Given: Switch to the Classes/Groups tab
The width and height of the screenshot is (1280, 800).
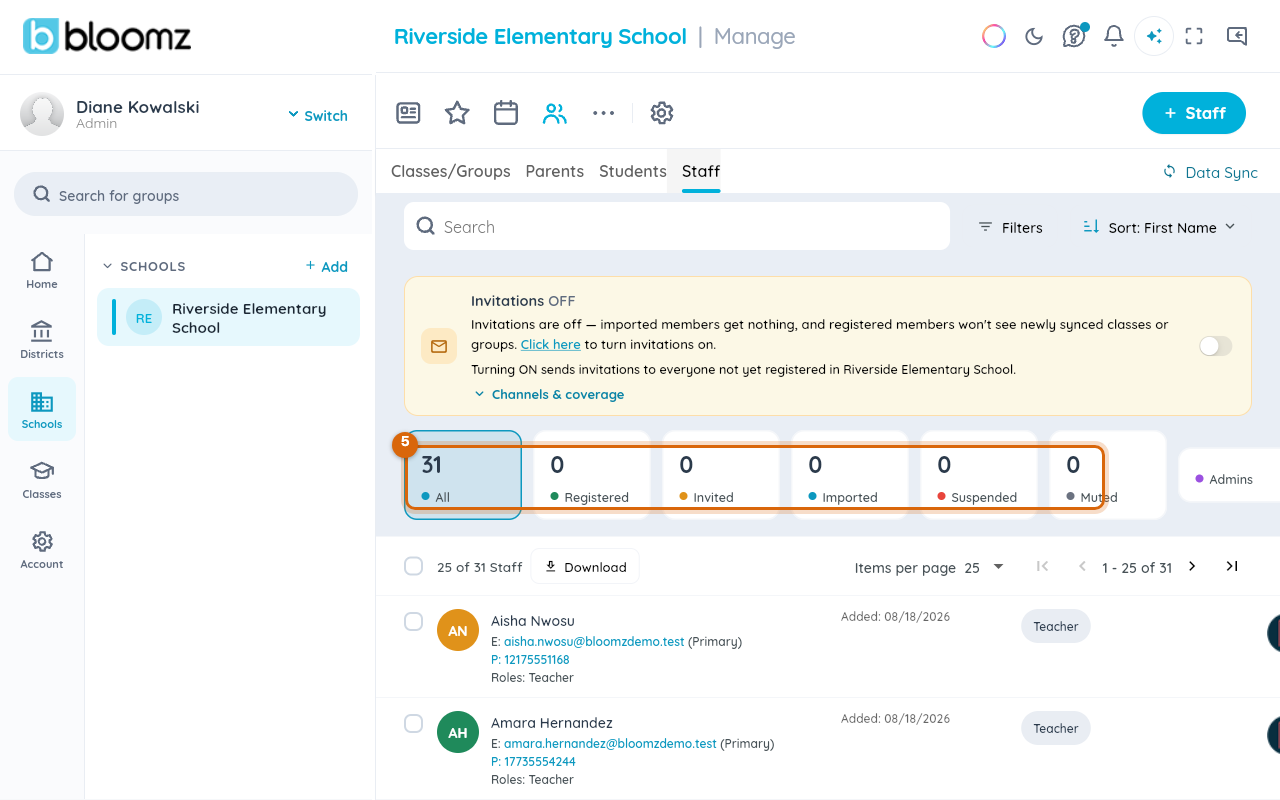Looking at the screenshot, I should click(451, 171).
